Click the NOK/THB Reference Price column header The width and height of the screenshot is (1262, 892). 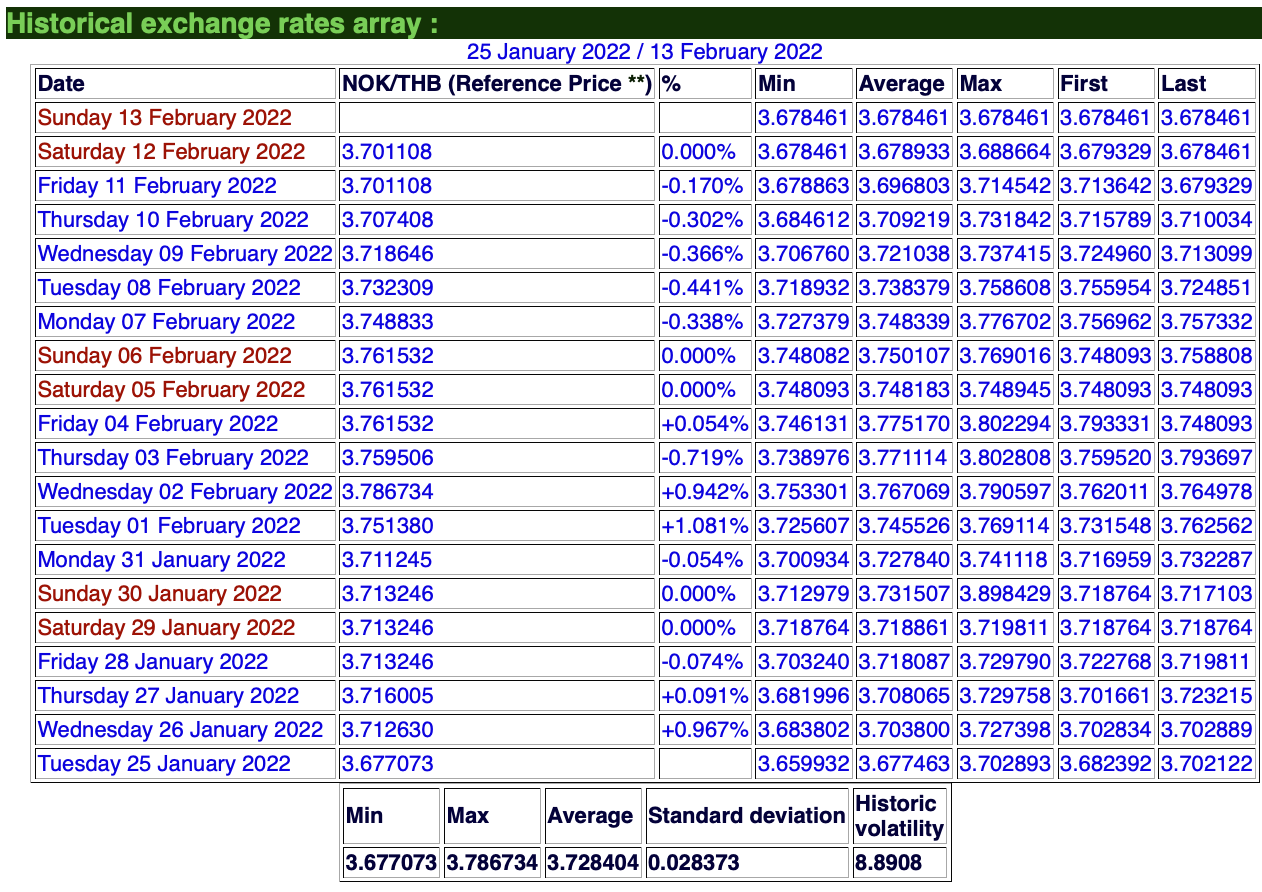click(x=496, y=84)
